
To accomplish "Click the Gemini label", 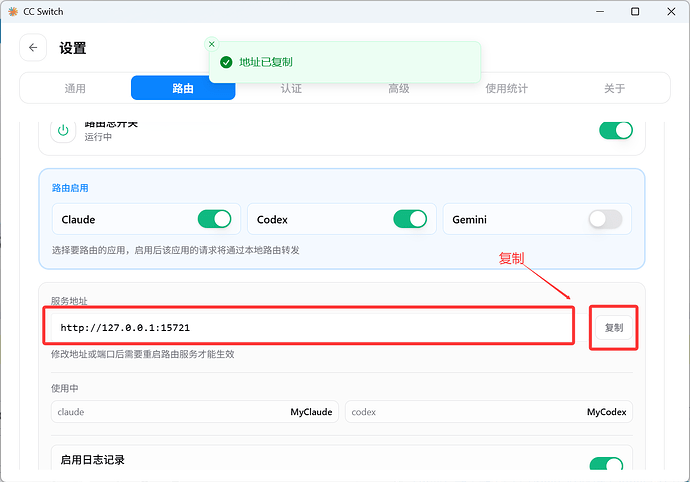I will (x=470, y=219).
